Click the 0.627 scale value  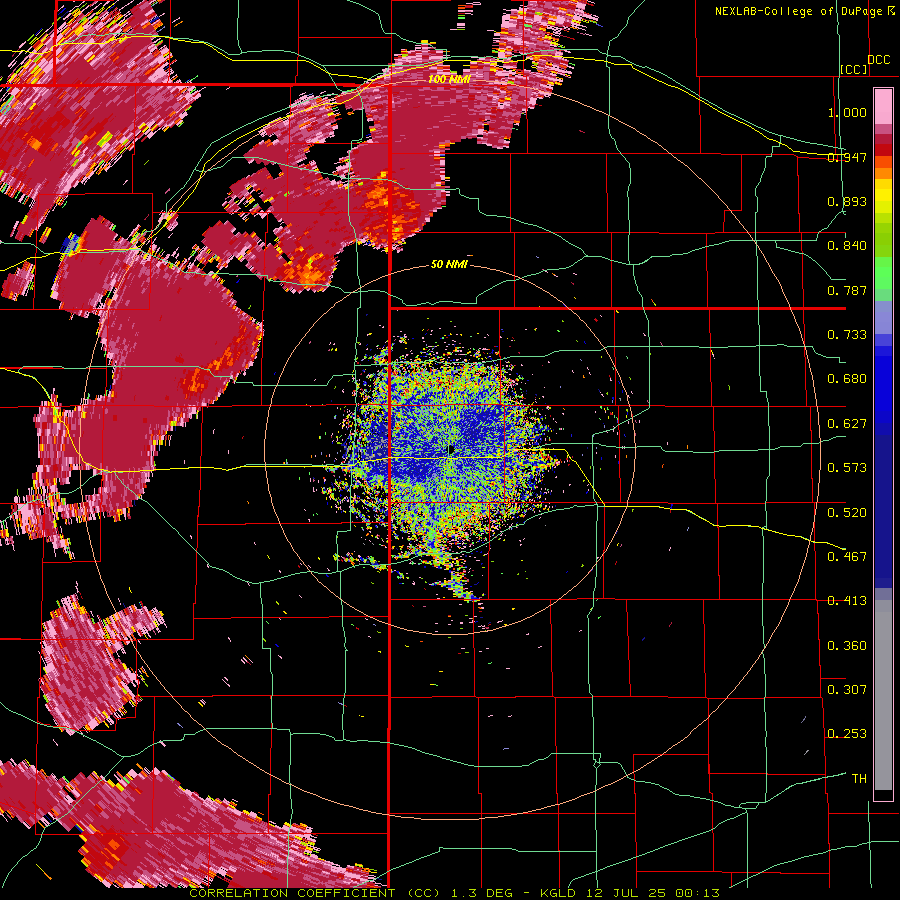pyautogui.click(x=847, y=424)
